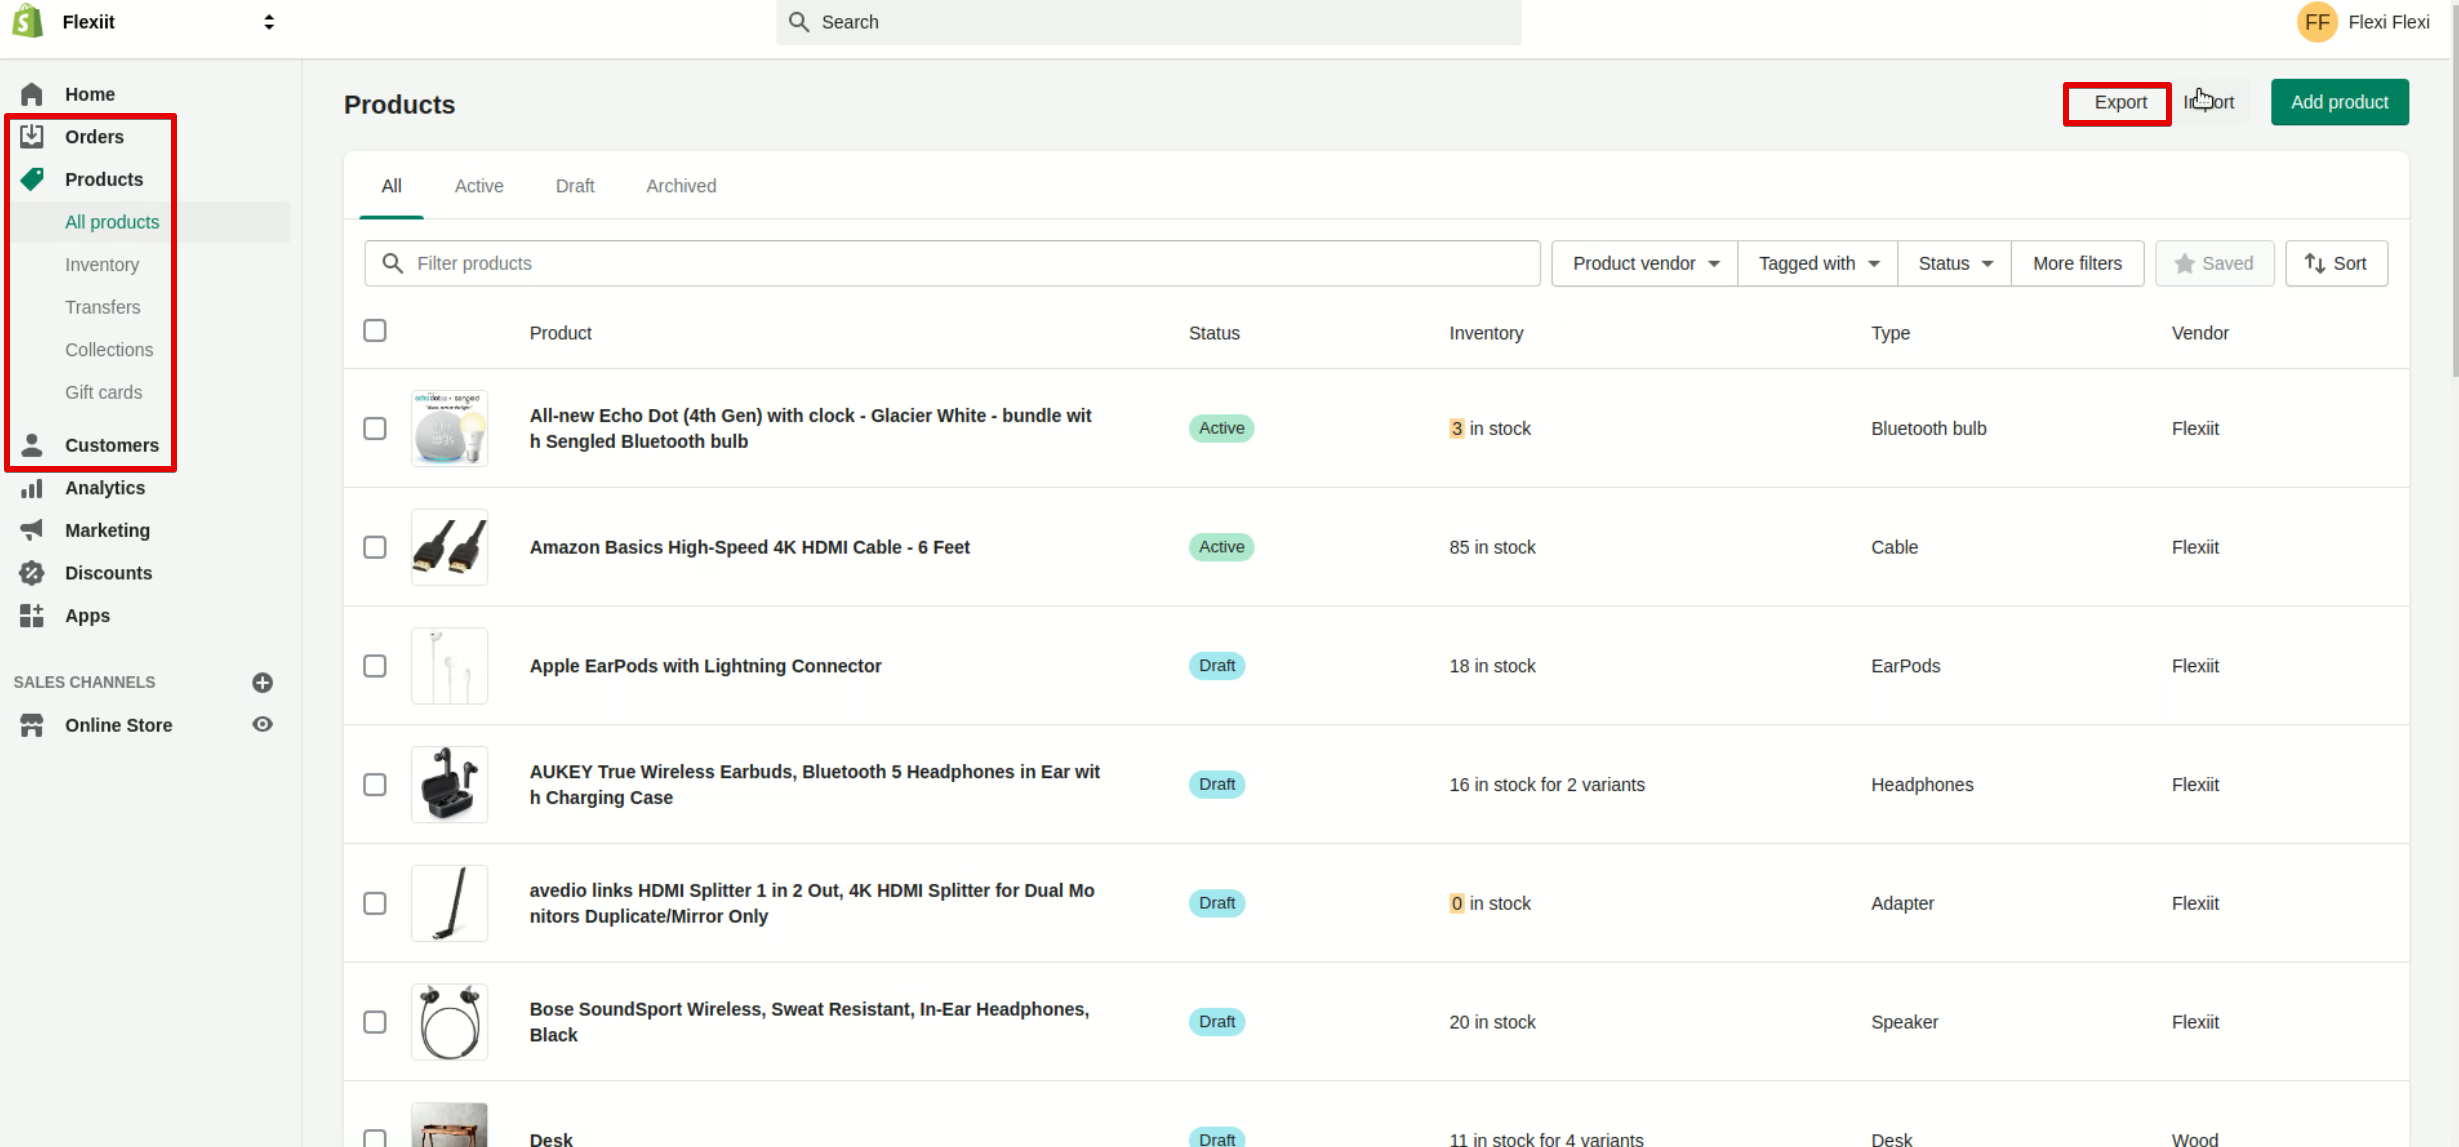The height and width of the screenshot is (1147, 2459).
Task: Click the Inventory column header
Action: tap(1486, 333)
